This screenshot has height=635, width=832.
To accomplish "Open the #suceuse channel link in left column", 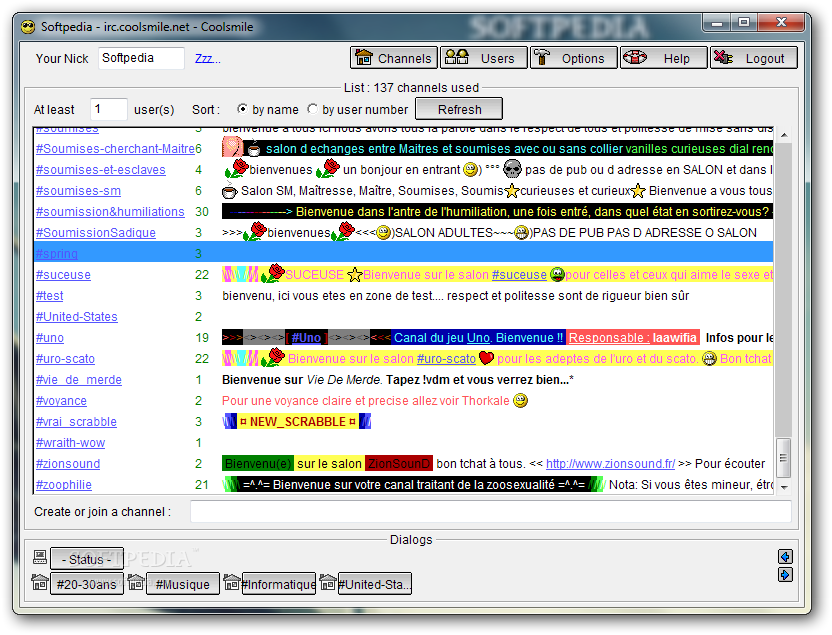I will point(63,275).
